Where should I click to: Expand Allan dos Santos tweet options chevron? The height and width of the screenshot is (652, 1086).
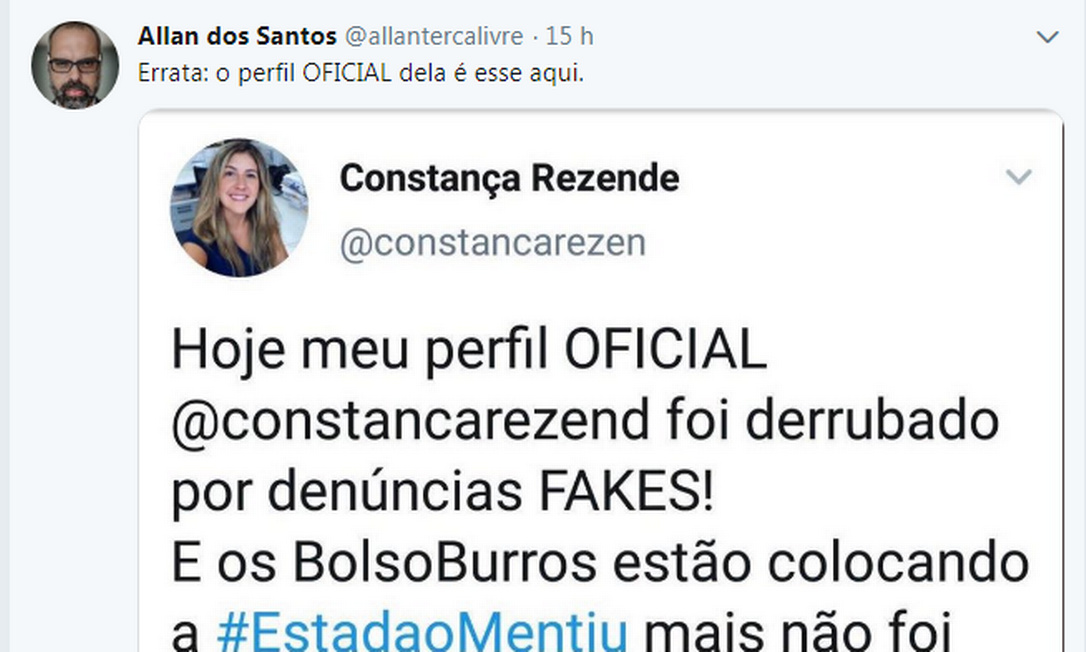tap(1047, 37)
